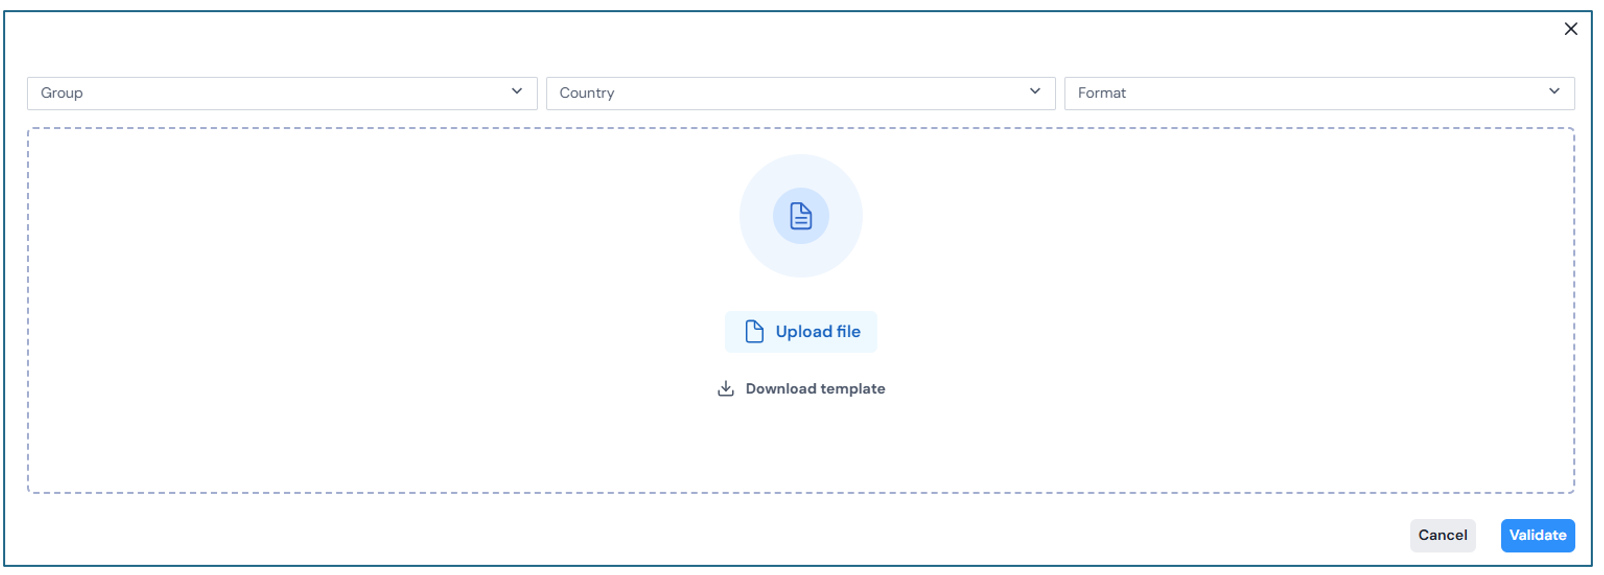Close the dialog with the X icon

pos(1570,29)
